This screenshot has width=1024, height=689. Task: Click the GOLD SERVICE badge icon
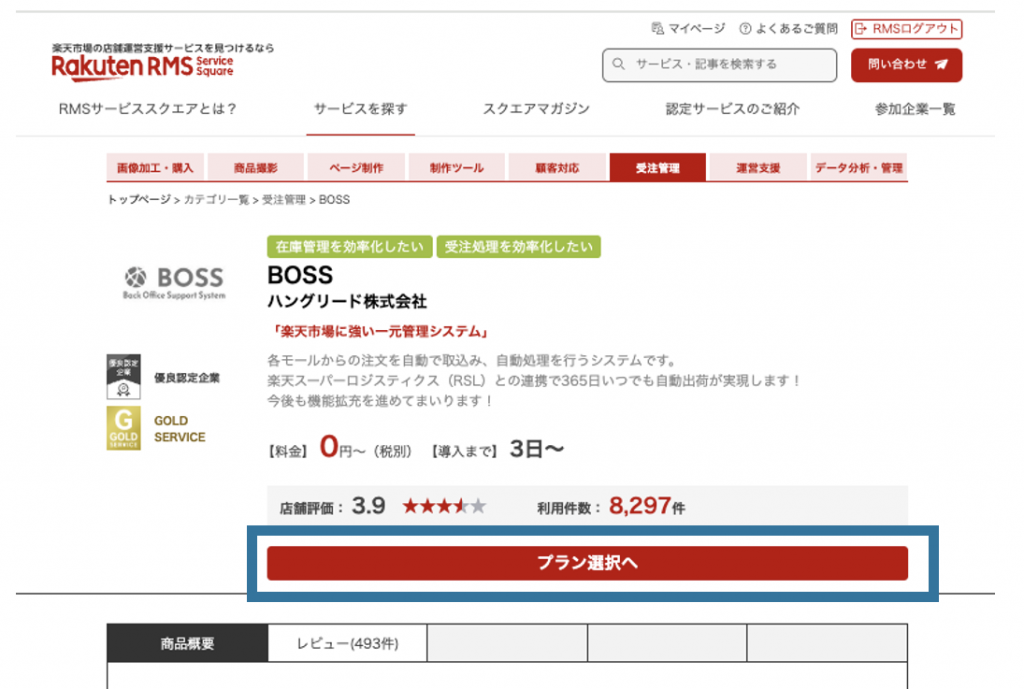tap(122, 428)
